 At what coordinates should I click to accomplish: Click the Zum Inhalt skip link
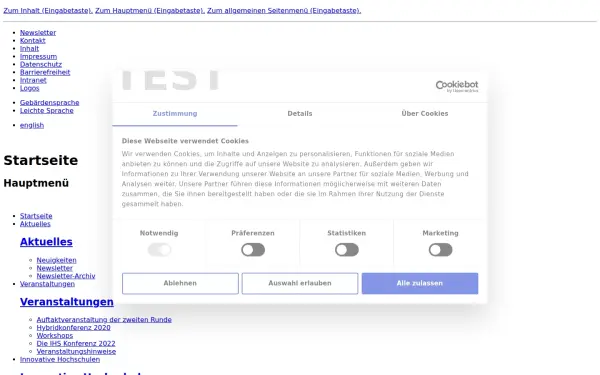tap(48, 11)
